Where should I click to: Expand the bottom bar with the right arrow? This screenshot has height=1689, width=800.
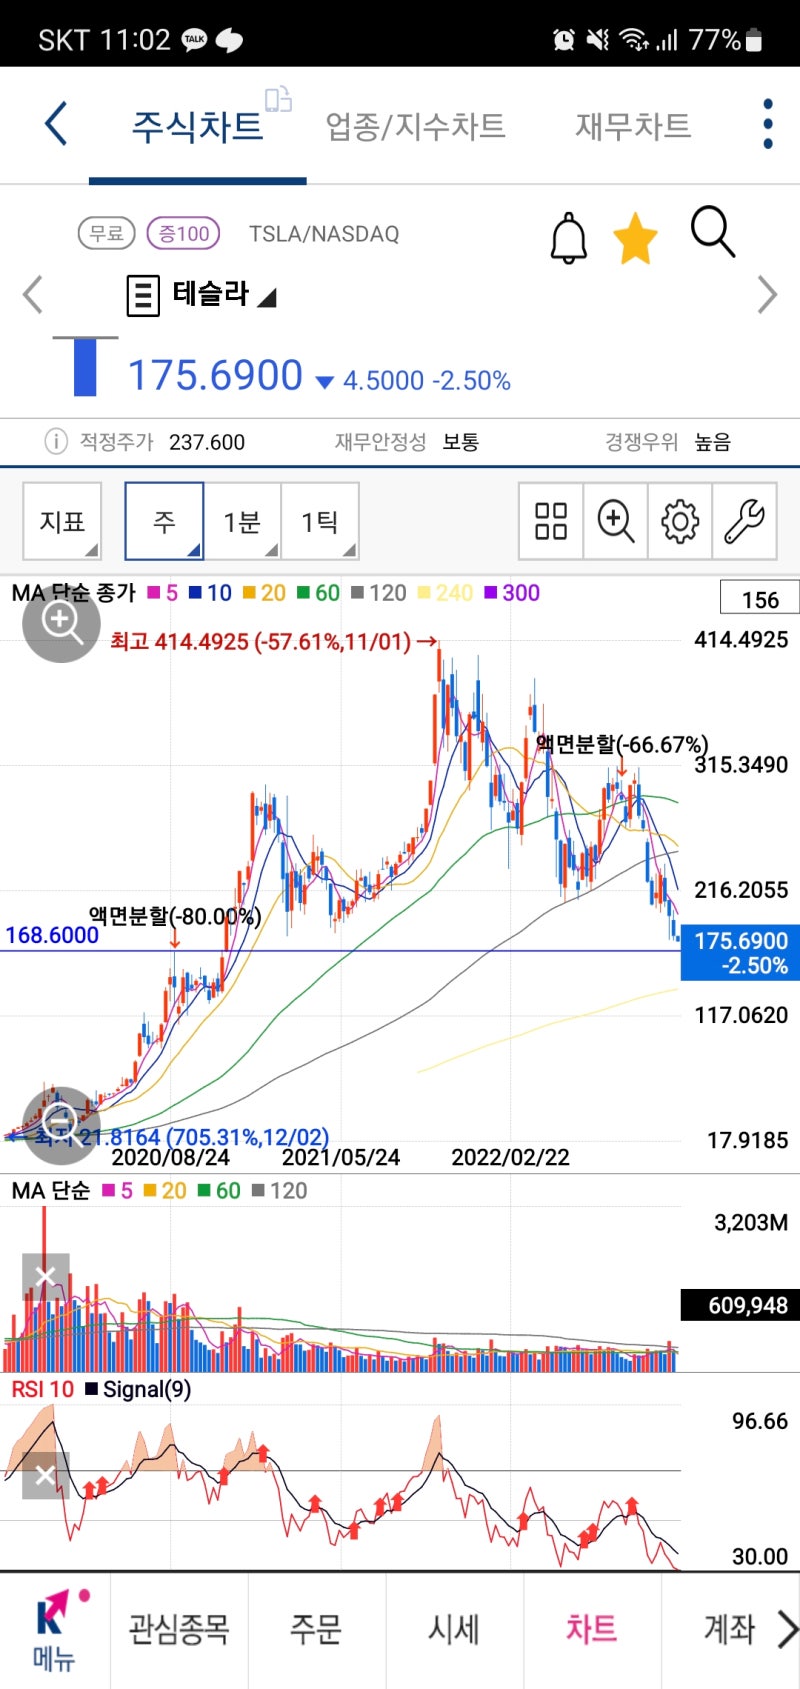tap(787, 1629)
